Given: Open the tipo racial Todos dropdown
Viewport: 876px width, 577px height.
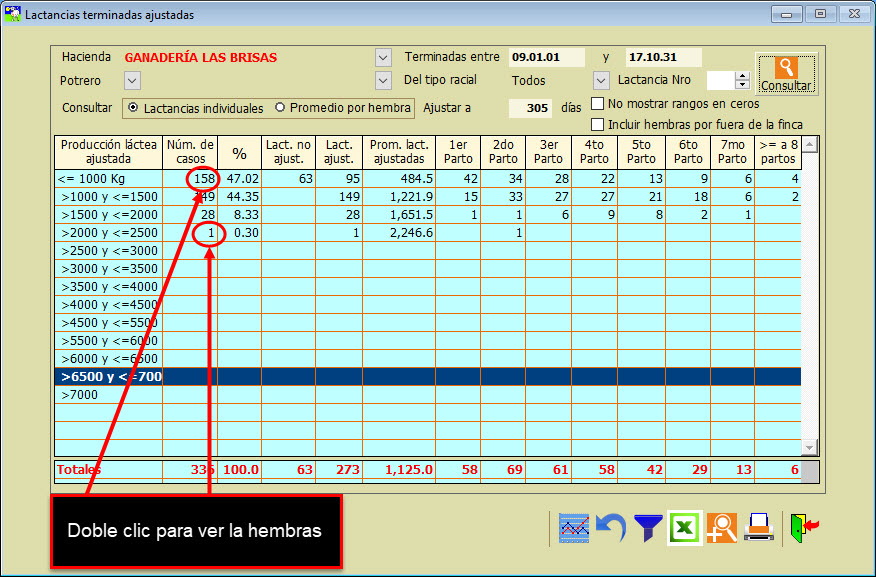Looking at the screenshot, I should tap(601, 80).
